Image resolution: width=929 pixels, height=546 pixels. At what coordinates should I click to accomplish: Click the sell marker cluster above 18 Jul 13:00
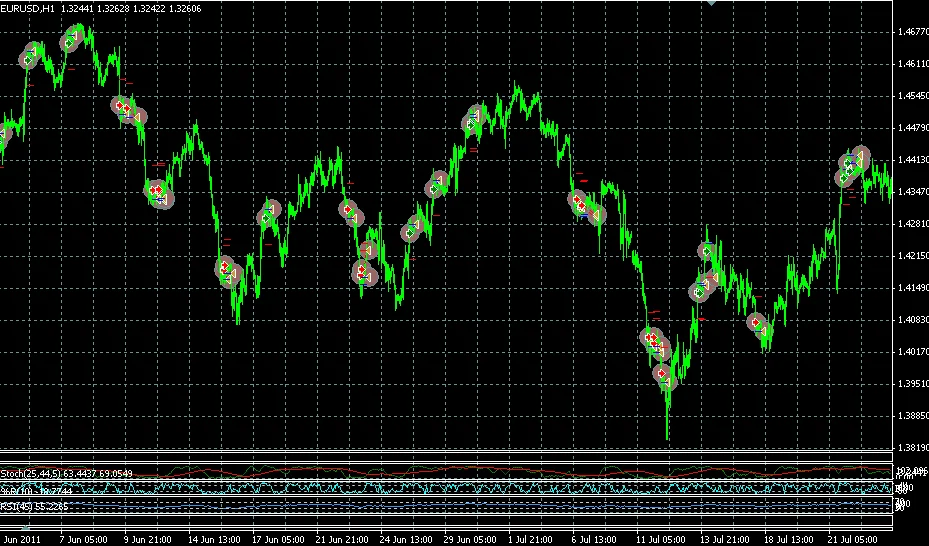pyautogui.click(x=758, y=325)
